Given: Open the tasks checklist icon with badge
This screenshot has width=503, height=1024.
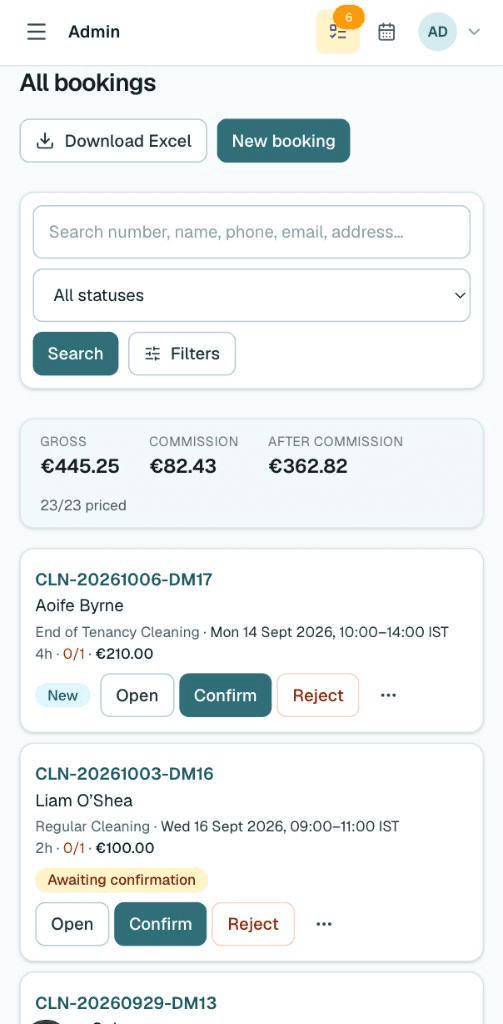Looking at the screenshot, I should tap(338, 31).
